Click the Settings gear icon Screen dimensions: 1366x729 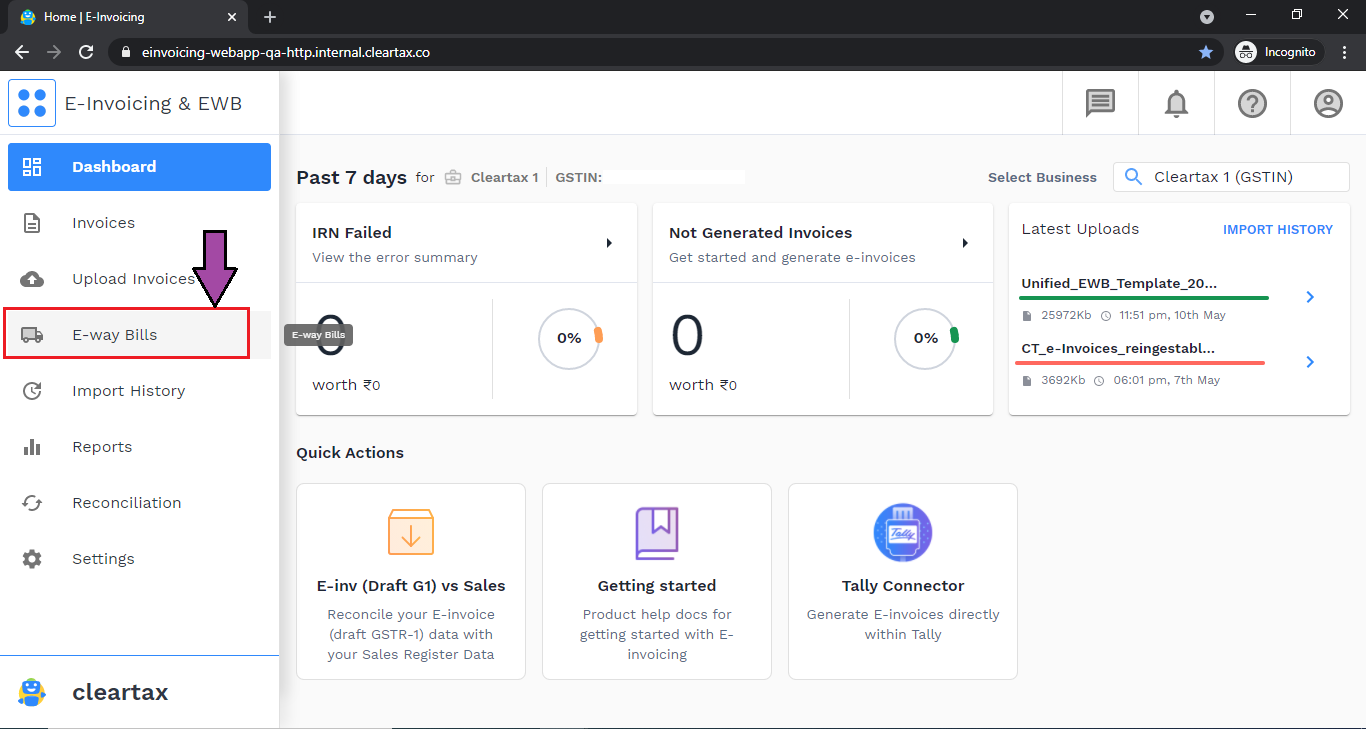click(x=32, y=559)
